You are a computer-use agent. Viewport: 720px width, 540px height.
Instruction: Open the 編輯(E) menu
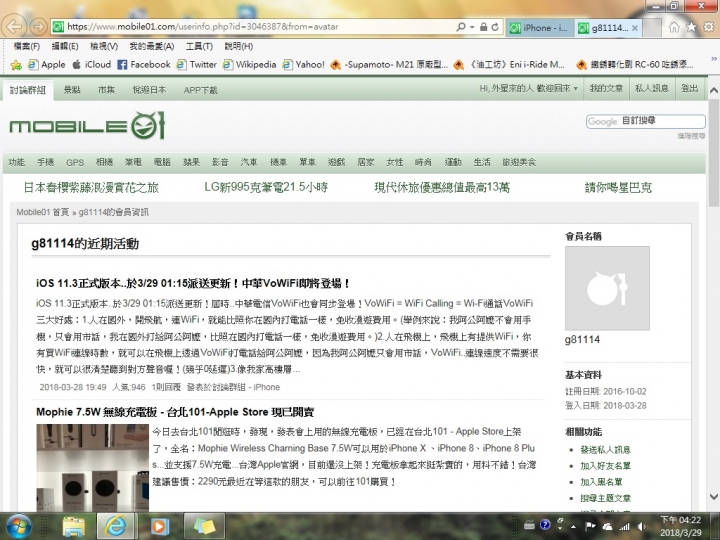65,46
